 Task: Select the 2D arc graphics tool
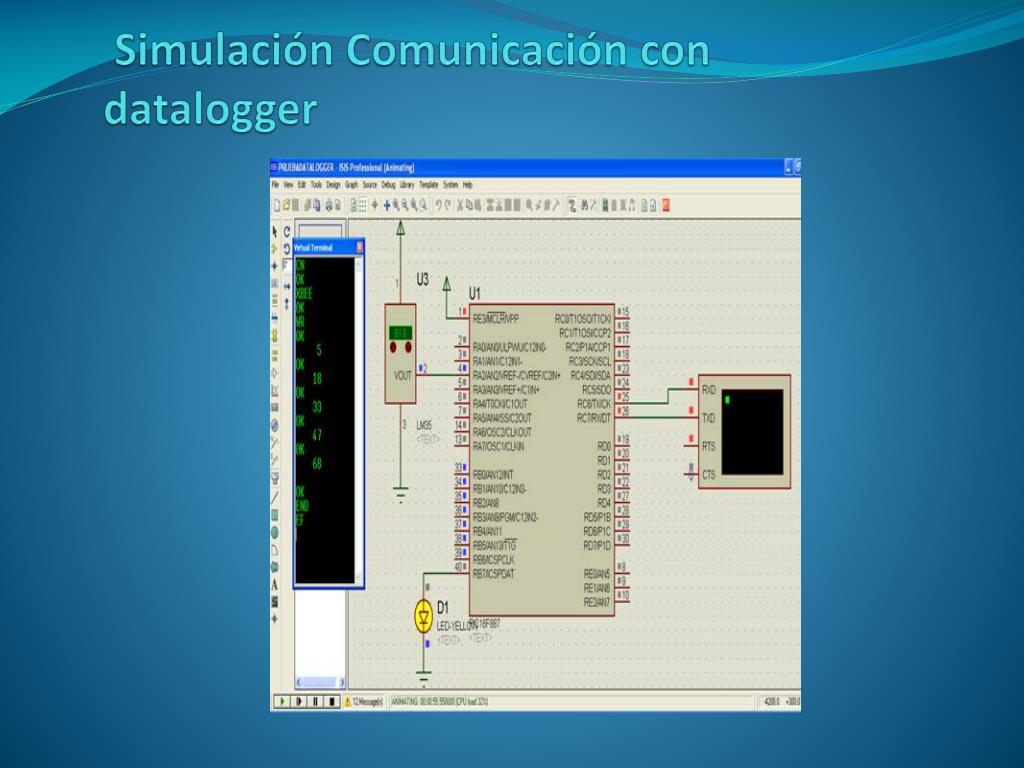[x=275, y=551]
